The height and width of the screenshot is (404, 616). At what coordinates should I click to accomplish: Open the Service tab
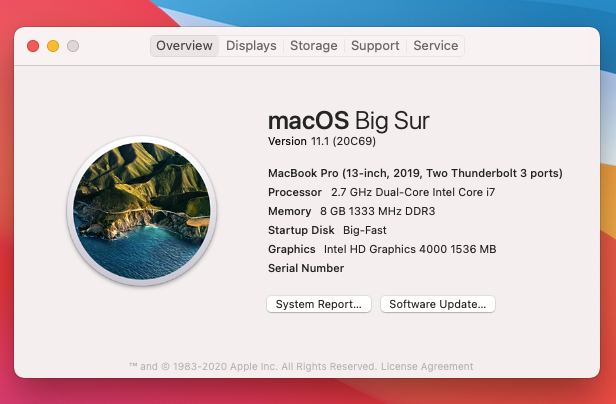435,46
